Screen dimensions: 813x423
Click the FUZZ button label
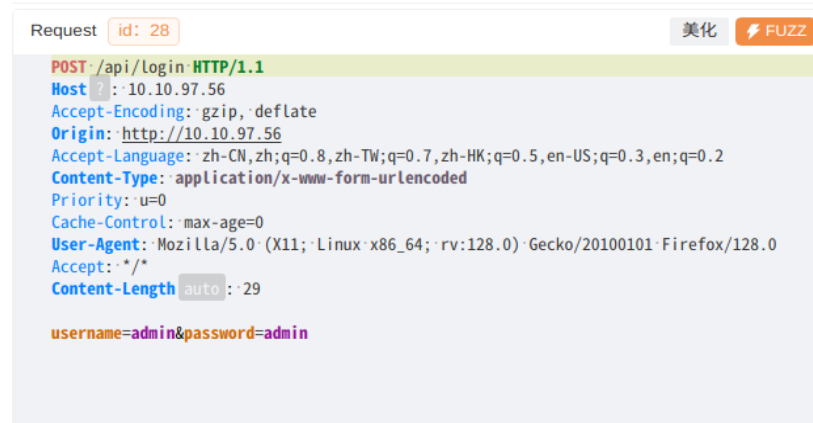[785, 31]
